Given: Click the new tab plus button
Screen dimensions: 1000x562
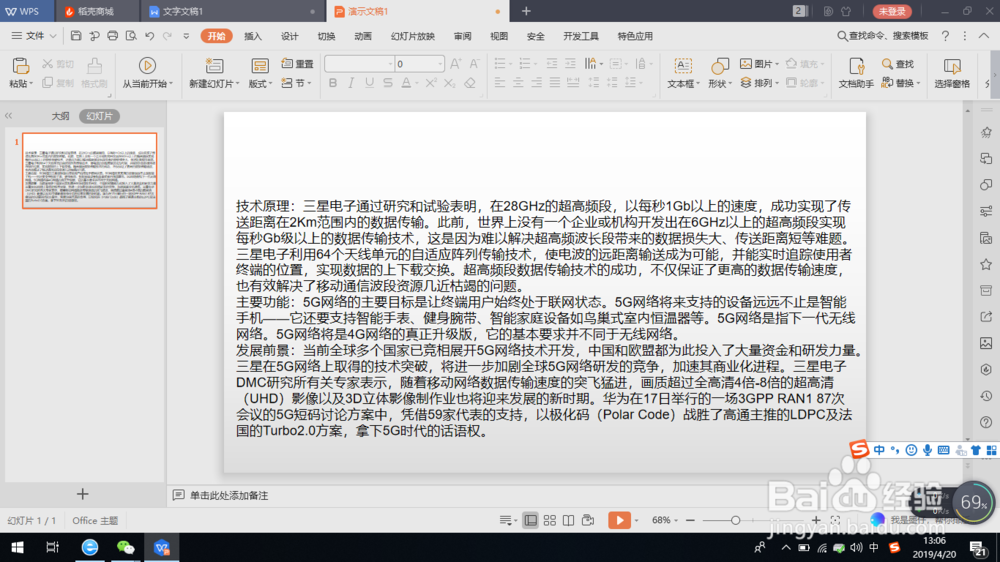Looking at the screenshot, I should [526, 11].
